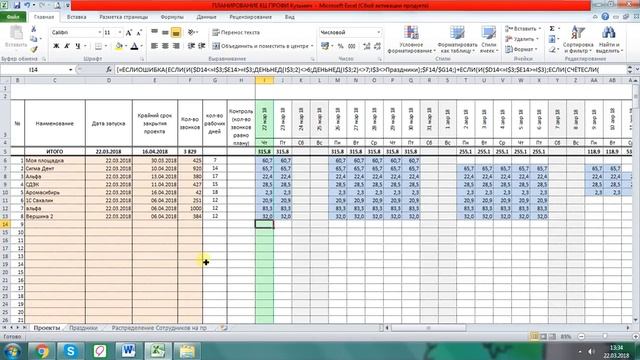640x360 pixels.
Task: Click the Вставить cells button
Action: tap(524, 29)
